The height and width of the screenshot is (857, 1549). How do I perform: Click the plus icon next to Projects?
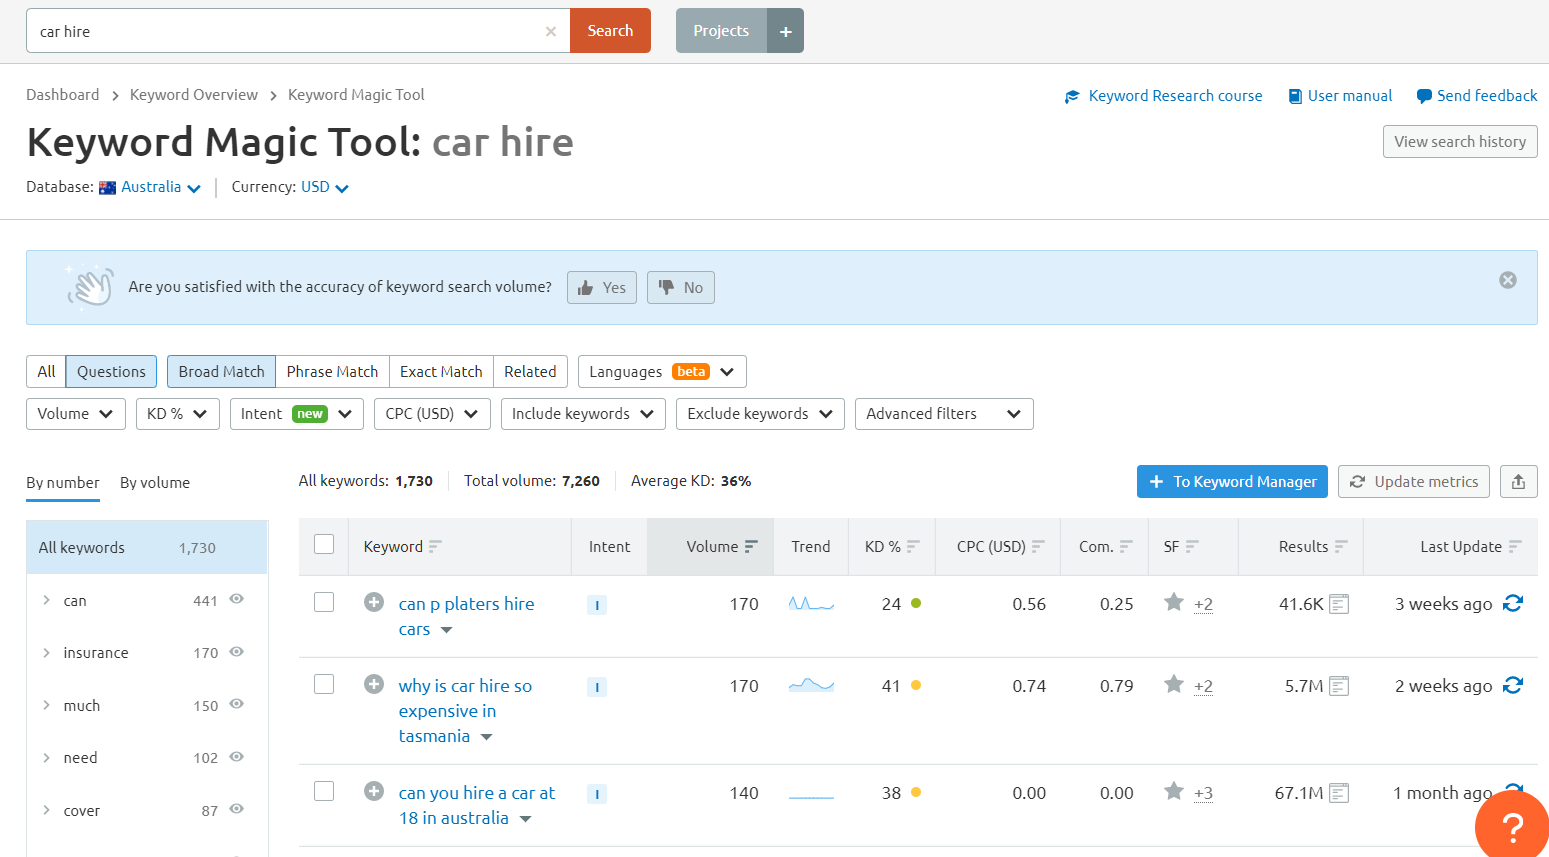pos(786,31)
